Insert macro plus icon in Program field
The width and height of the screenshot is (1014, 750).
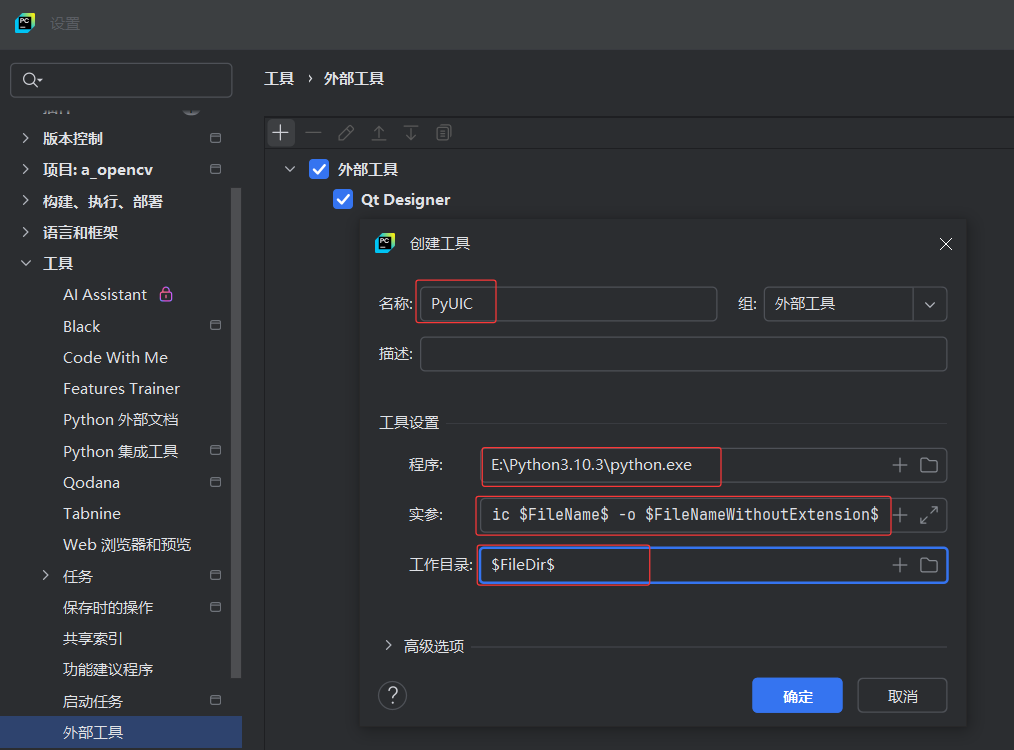pyautogui.click(x=900, y=466)
